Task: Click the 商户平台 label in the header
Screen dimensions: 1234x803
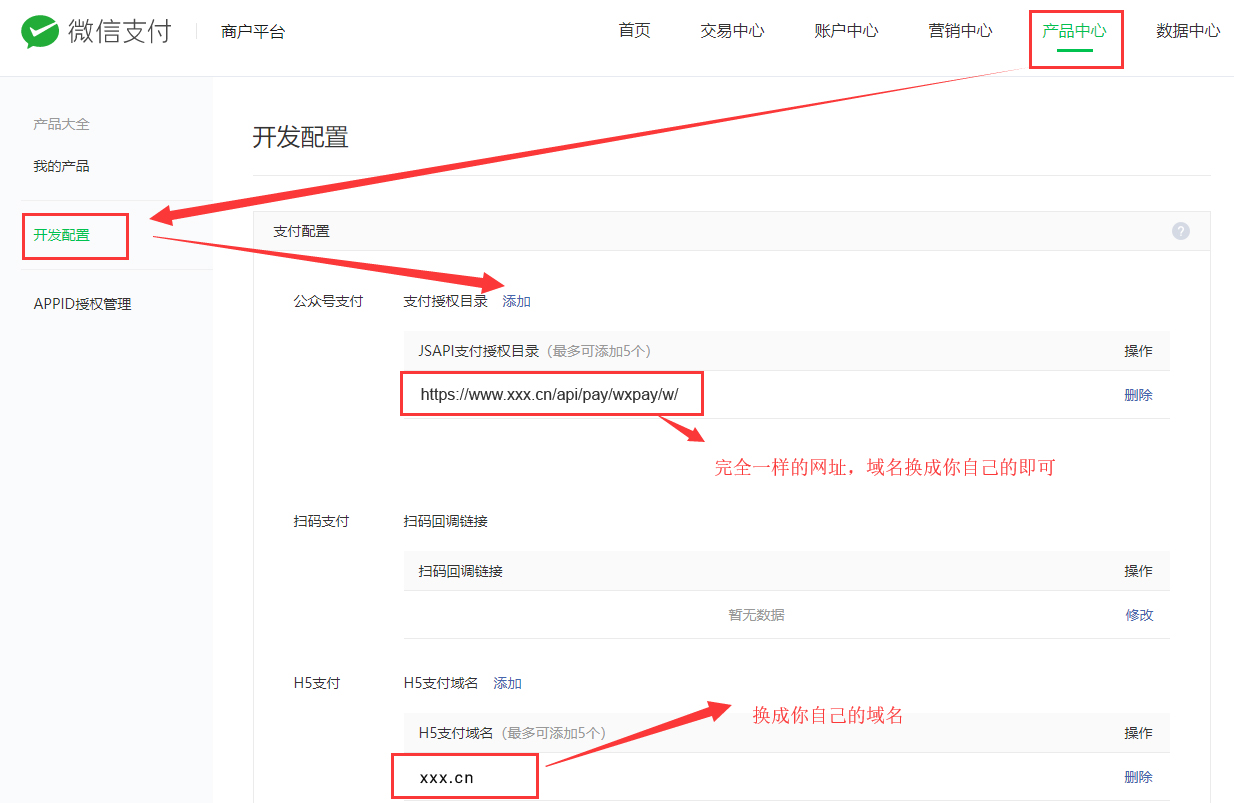Action: [x=253, y=32]
